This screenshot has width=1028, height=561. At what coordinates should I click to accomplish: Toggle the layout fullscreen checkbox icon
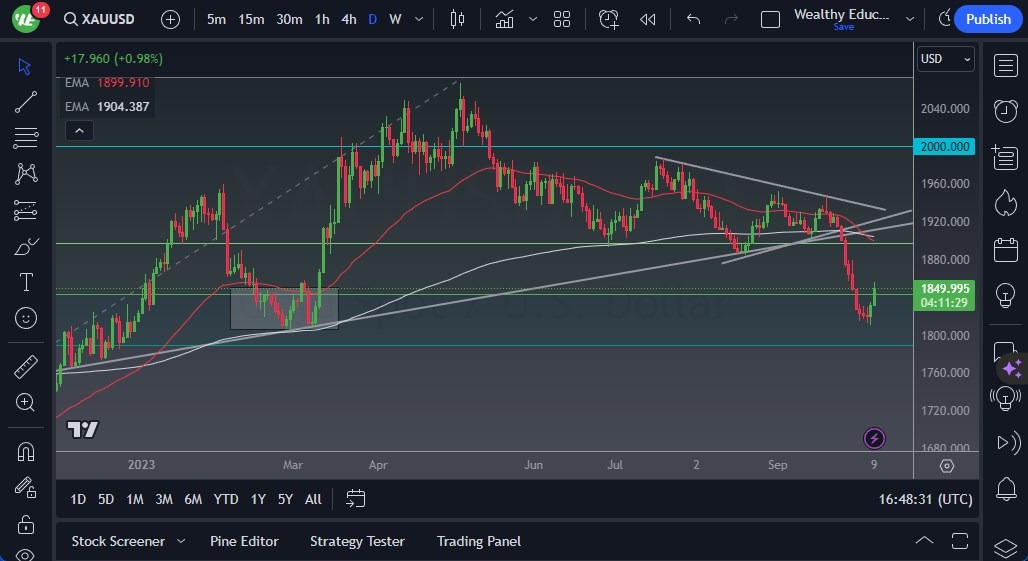770,19
